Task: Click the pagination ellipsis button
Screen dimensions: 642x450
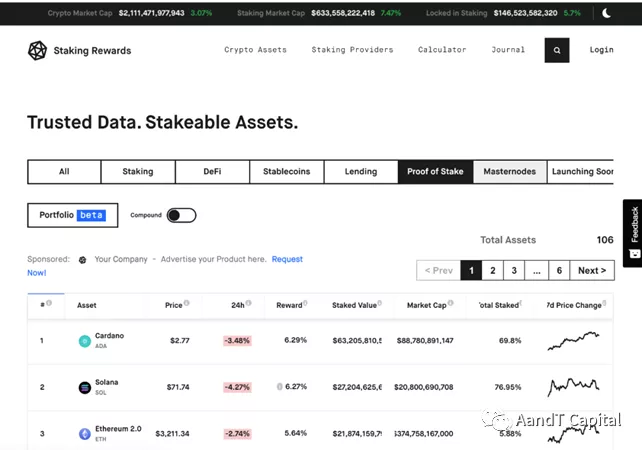Action: (x=537, y=271)
